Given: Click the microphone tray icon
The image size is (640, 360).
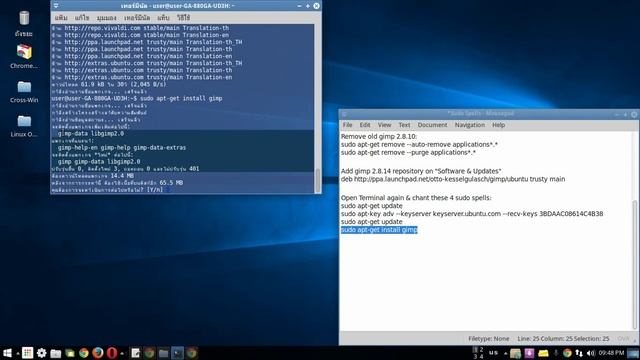Looking at the screenshot, I should pos(556,353).
